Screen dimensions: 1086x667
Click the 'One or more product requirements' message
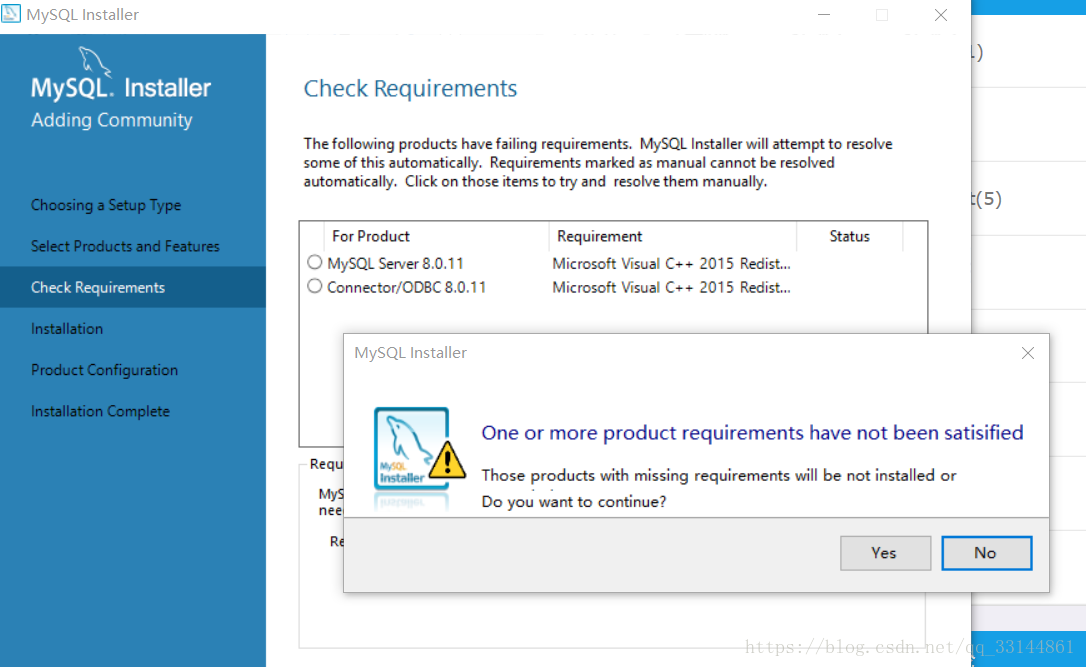click(x=752, y=433)
